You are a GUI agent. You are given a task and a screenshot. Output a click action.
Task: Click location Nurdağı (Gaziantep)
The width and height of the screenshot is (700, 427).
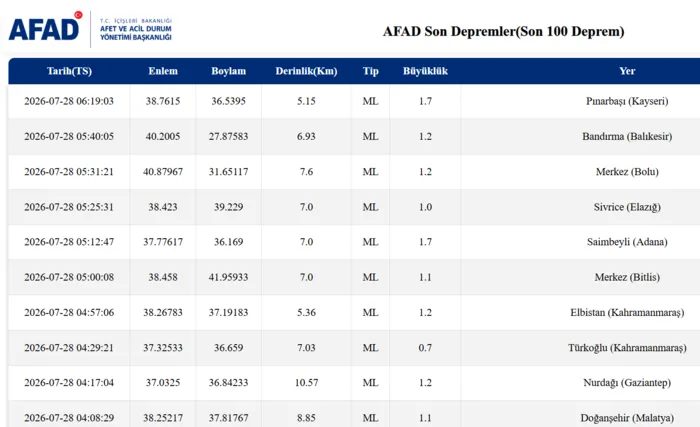pyautogui.click(x=627, y=383)
